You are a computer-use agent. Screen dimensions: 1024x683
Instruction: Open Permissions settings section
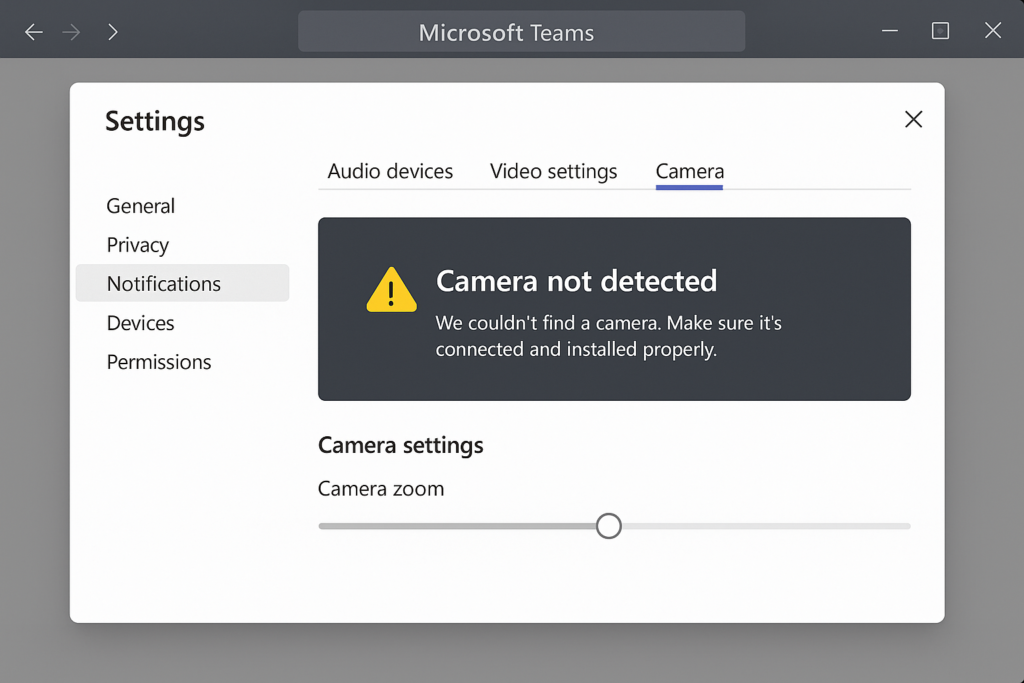[159, 362]
